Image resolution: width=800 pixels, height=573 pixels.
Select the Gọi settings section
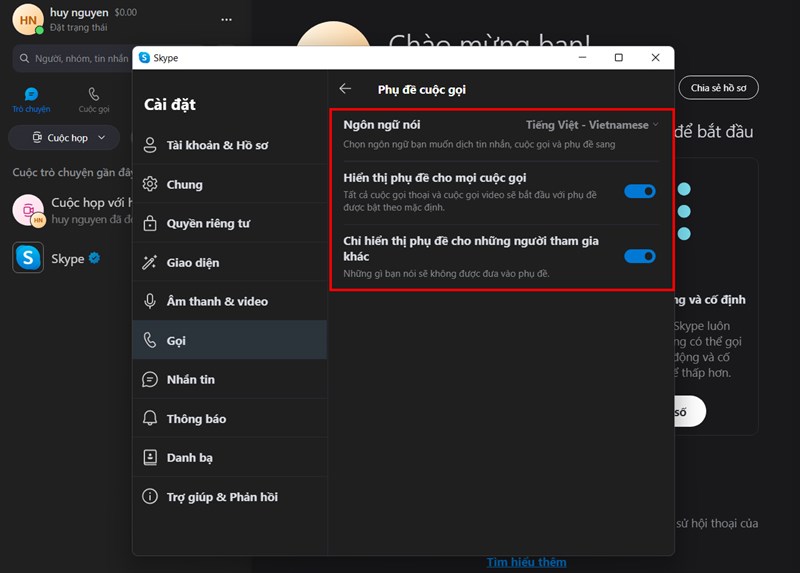pyautogui.click(x=230, y=340)
